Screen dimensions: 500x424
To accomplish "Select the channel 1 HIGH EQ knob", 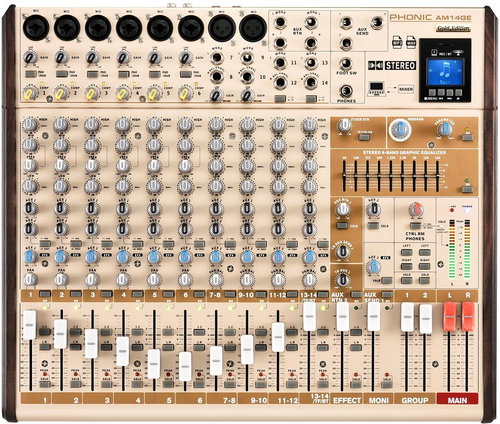I will [30, 125].
